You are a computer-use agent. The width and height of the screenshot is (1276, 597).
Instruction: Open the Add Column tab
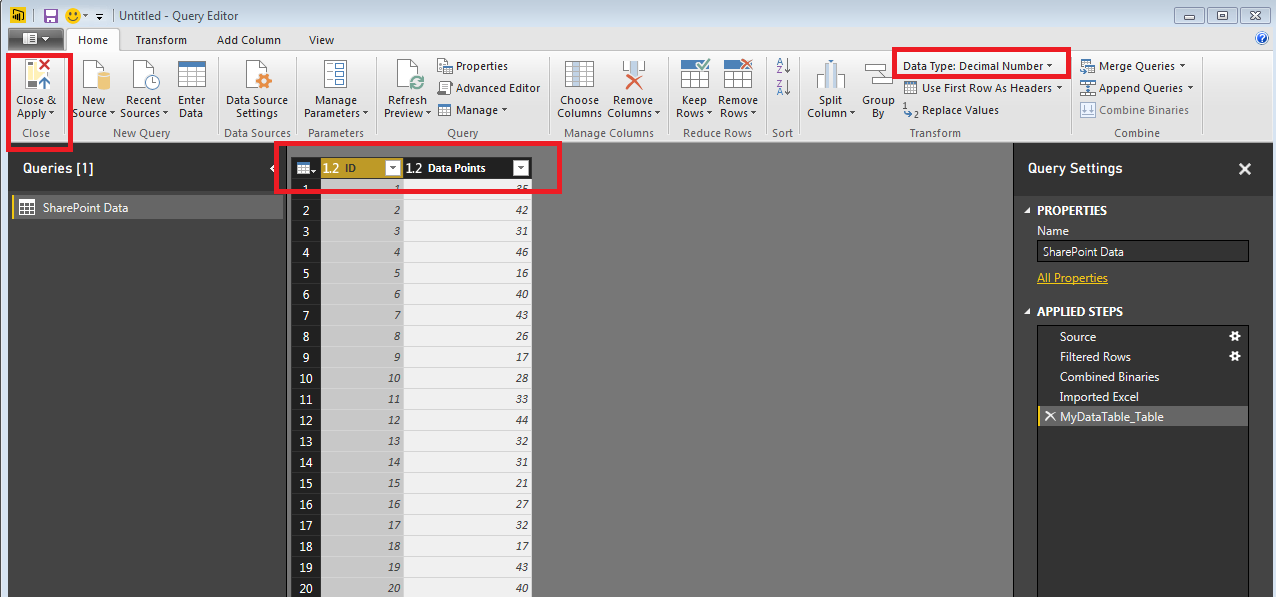(x=249, y=40)
